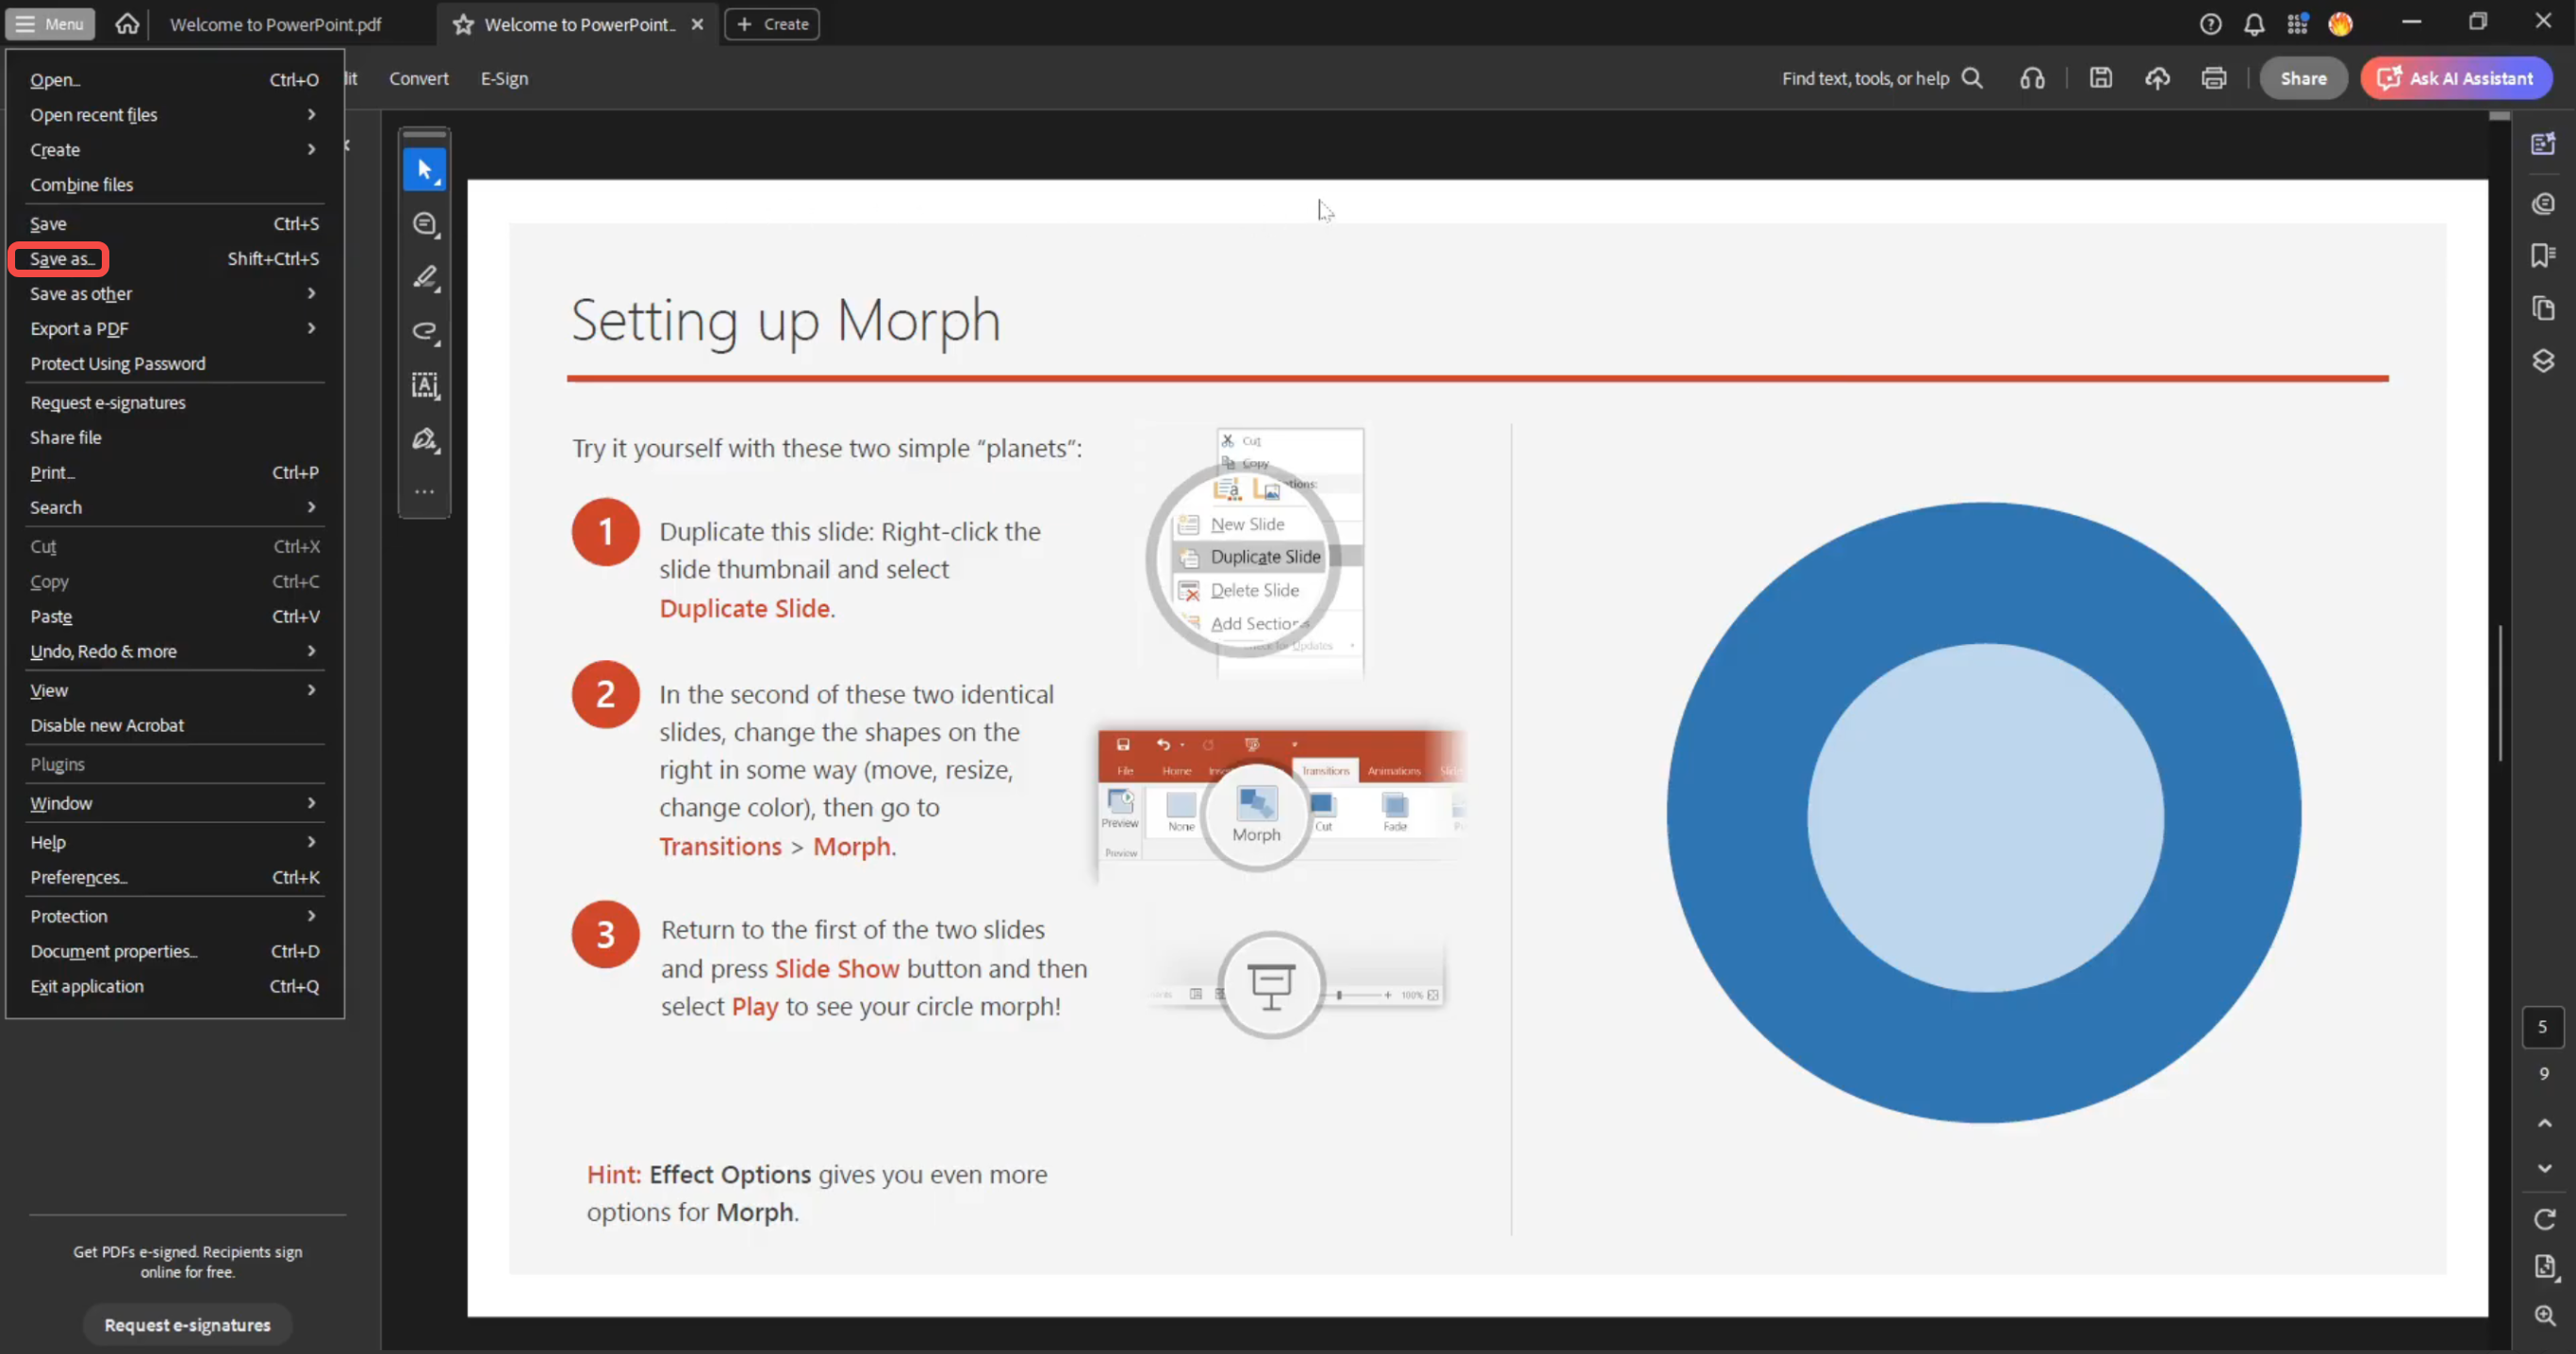Go to next page with the down chevron

2545,1168
